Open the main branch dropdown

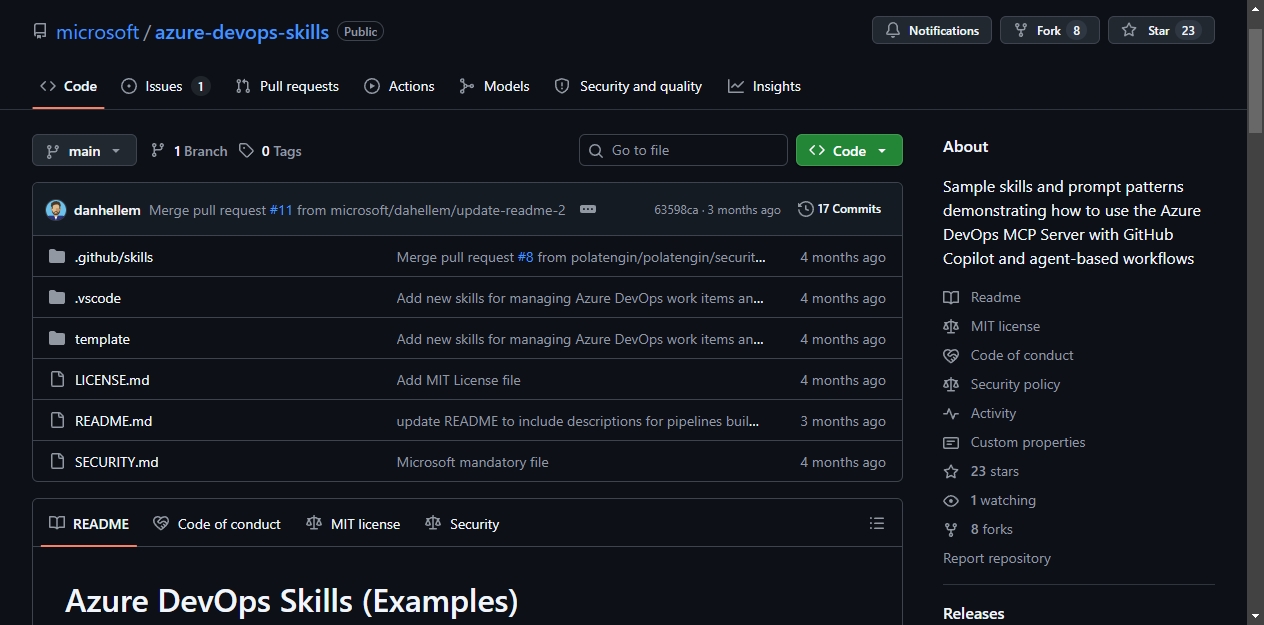click(x=84, y=151)
